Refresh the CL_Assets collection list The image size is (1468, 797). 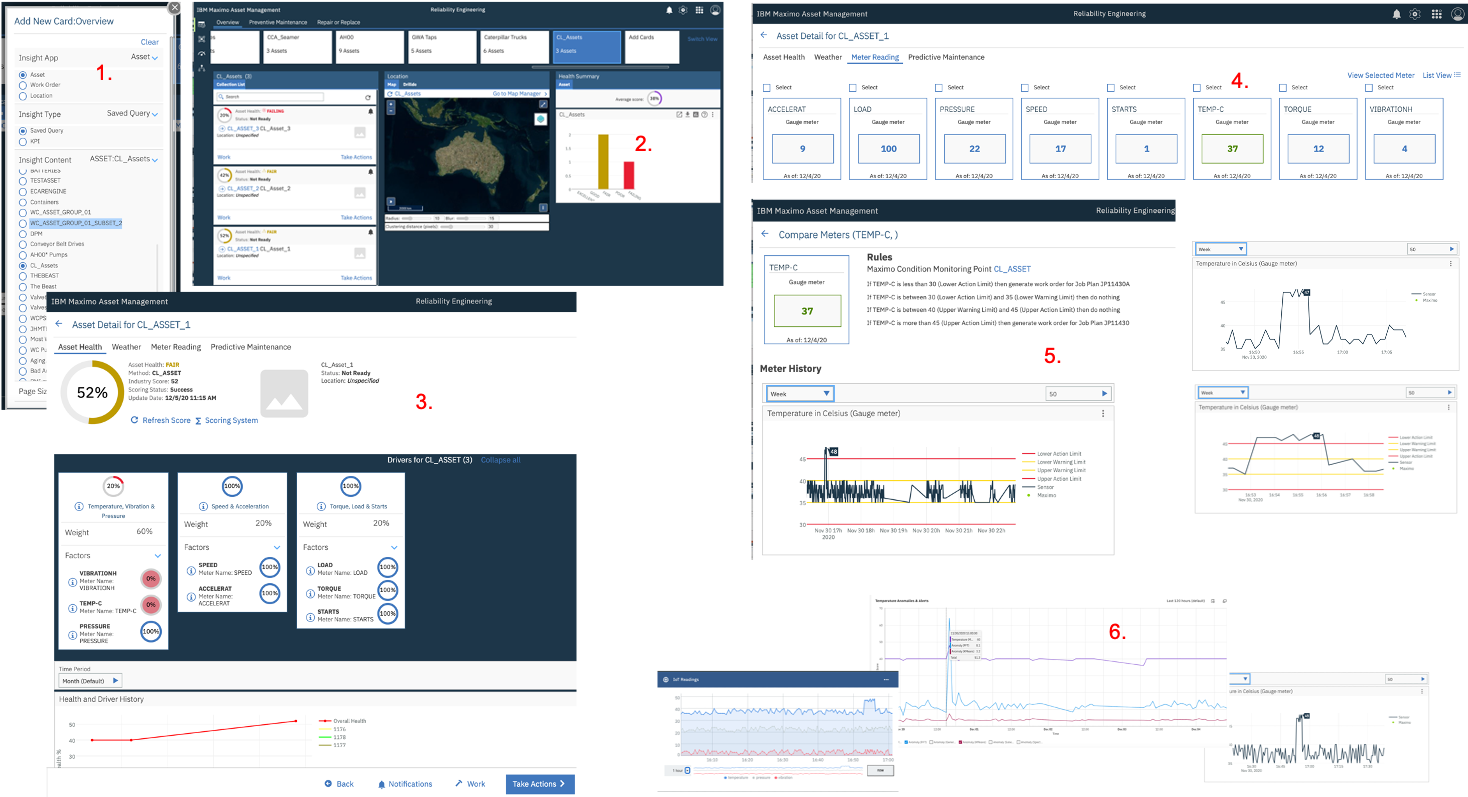point(368,97)
